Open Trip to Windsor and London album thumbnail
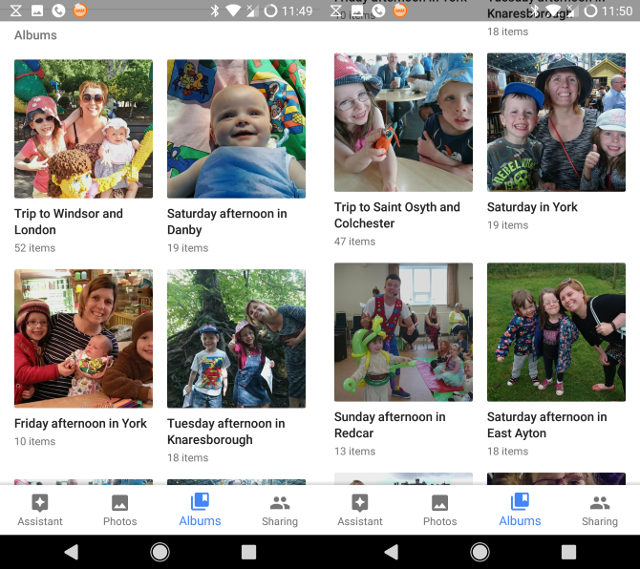The image size is (640, 569). point(84,129)
